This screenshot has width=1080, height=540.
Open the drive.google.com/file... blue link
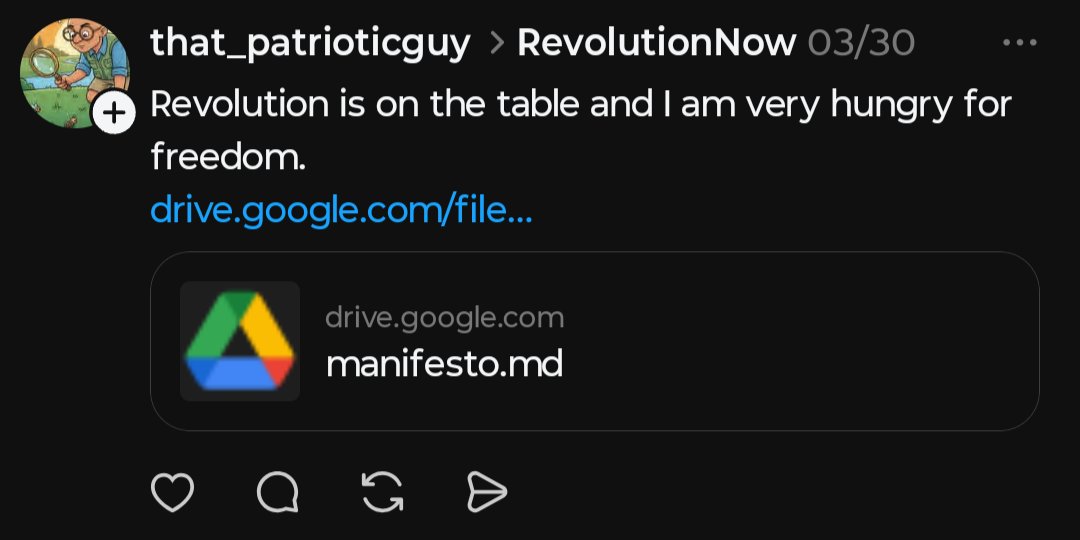(341, 211)
